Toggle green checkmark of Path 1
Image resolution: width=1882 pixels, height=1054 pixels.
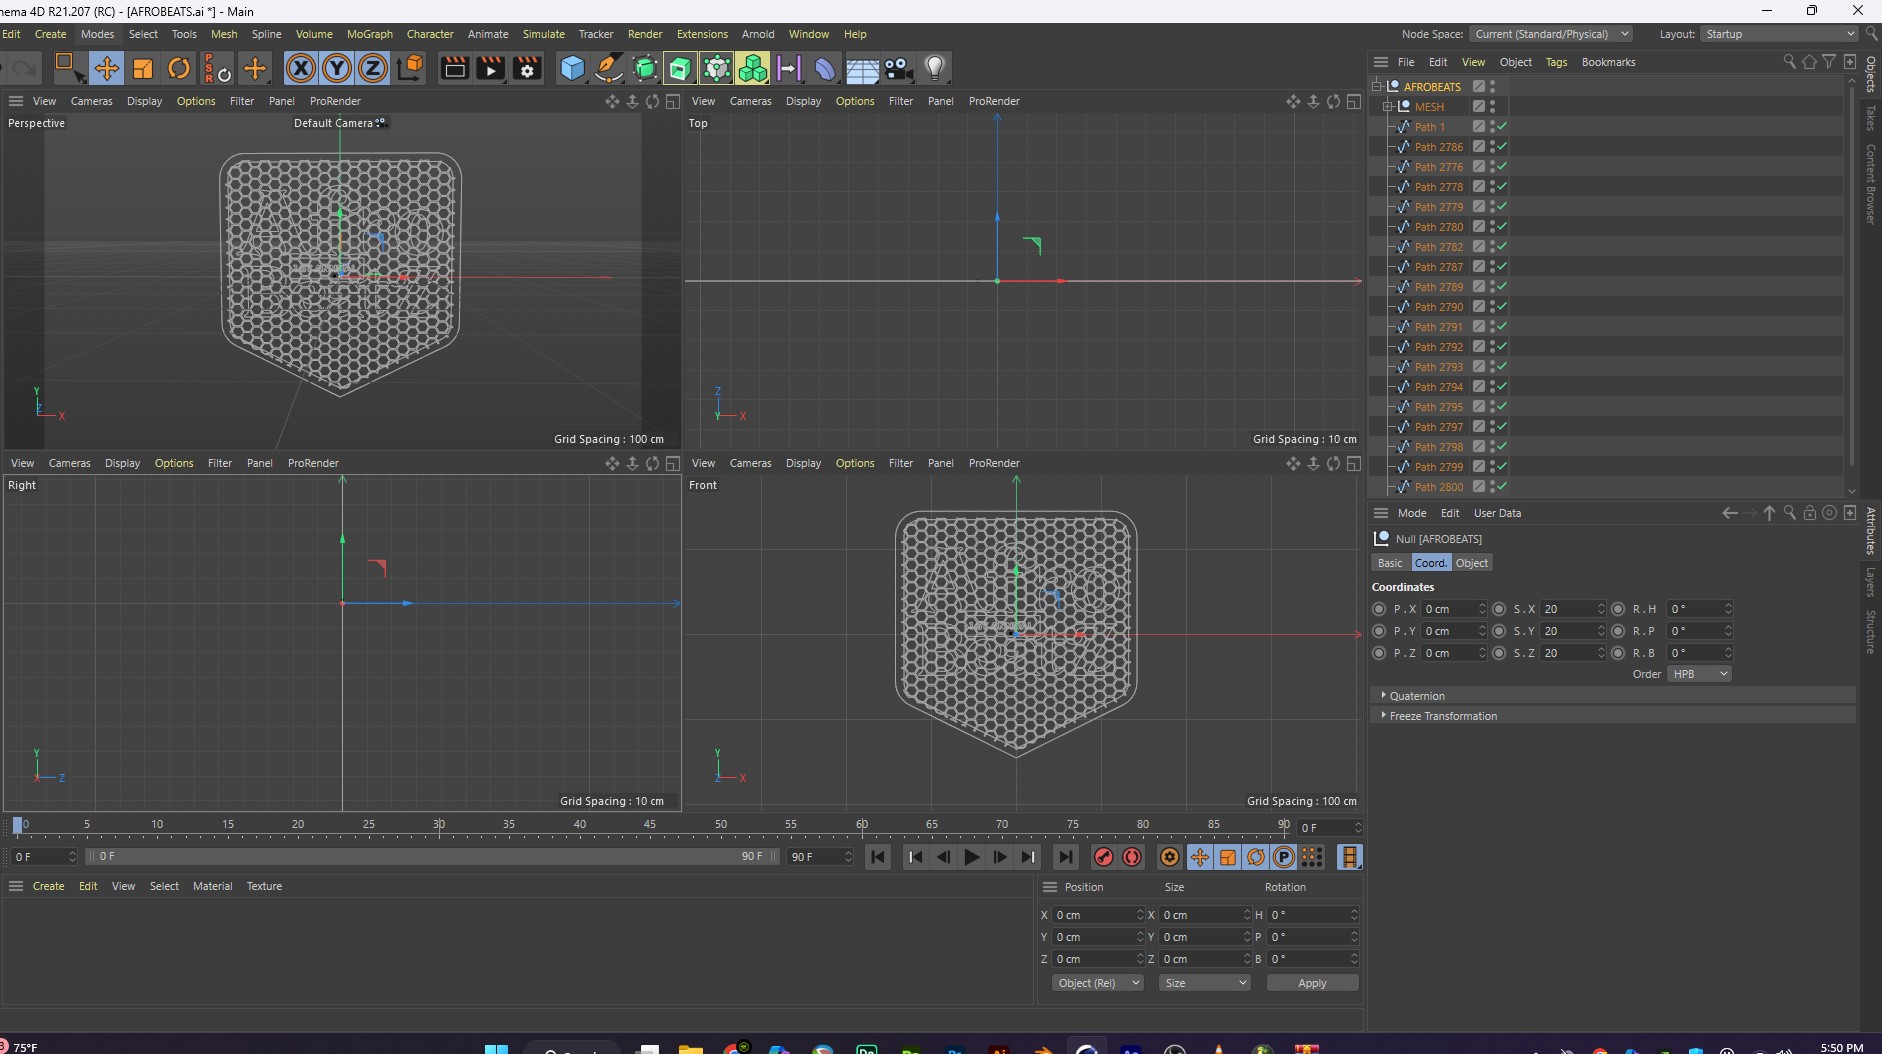click(1502, 126)
